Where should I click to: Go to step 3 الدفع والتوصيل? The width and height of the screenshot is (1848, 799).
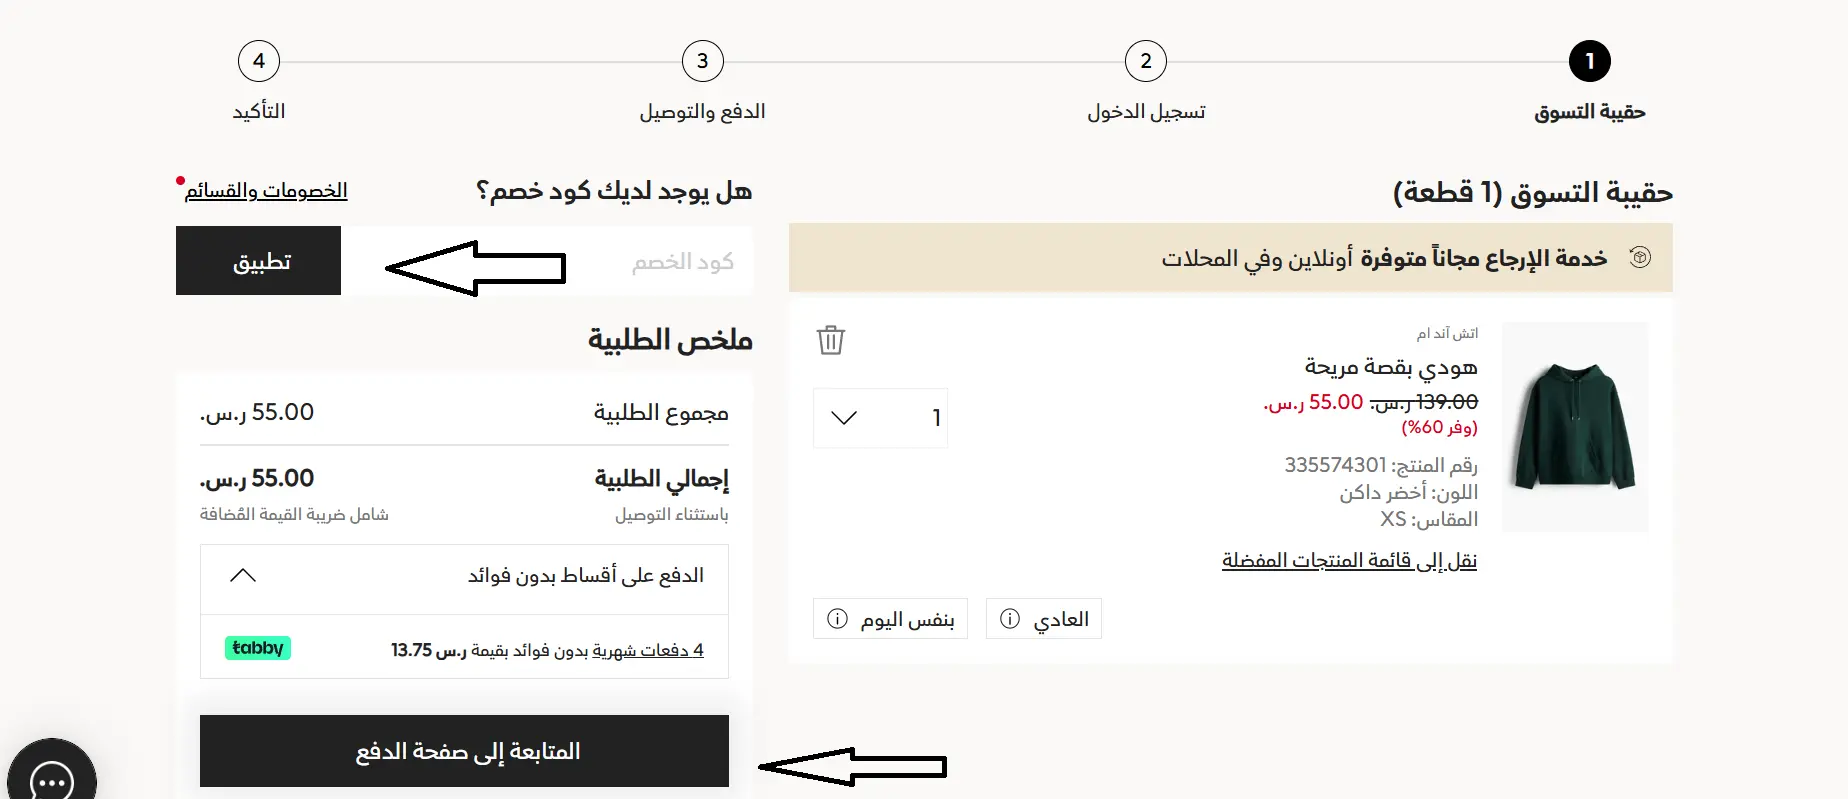pos(702,61)
